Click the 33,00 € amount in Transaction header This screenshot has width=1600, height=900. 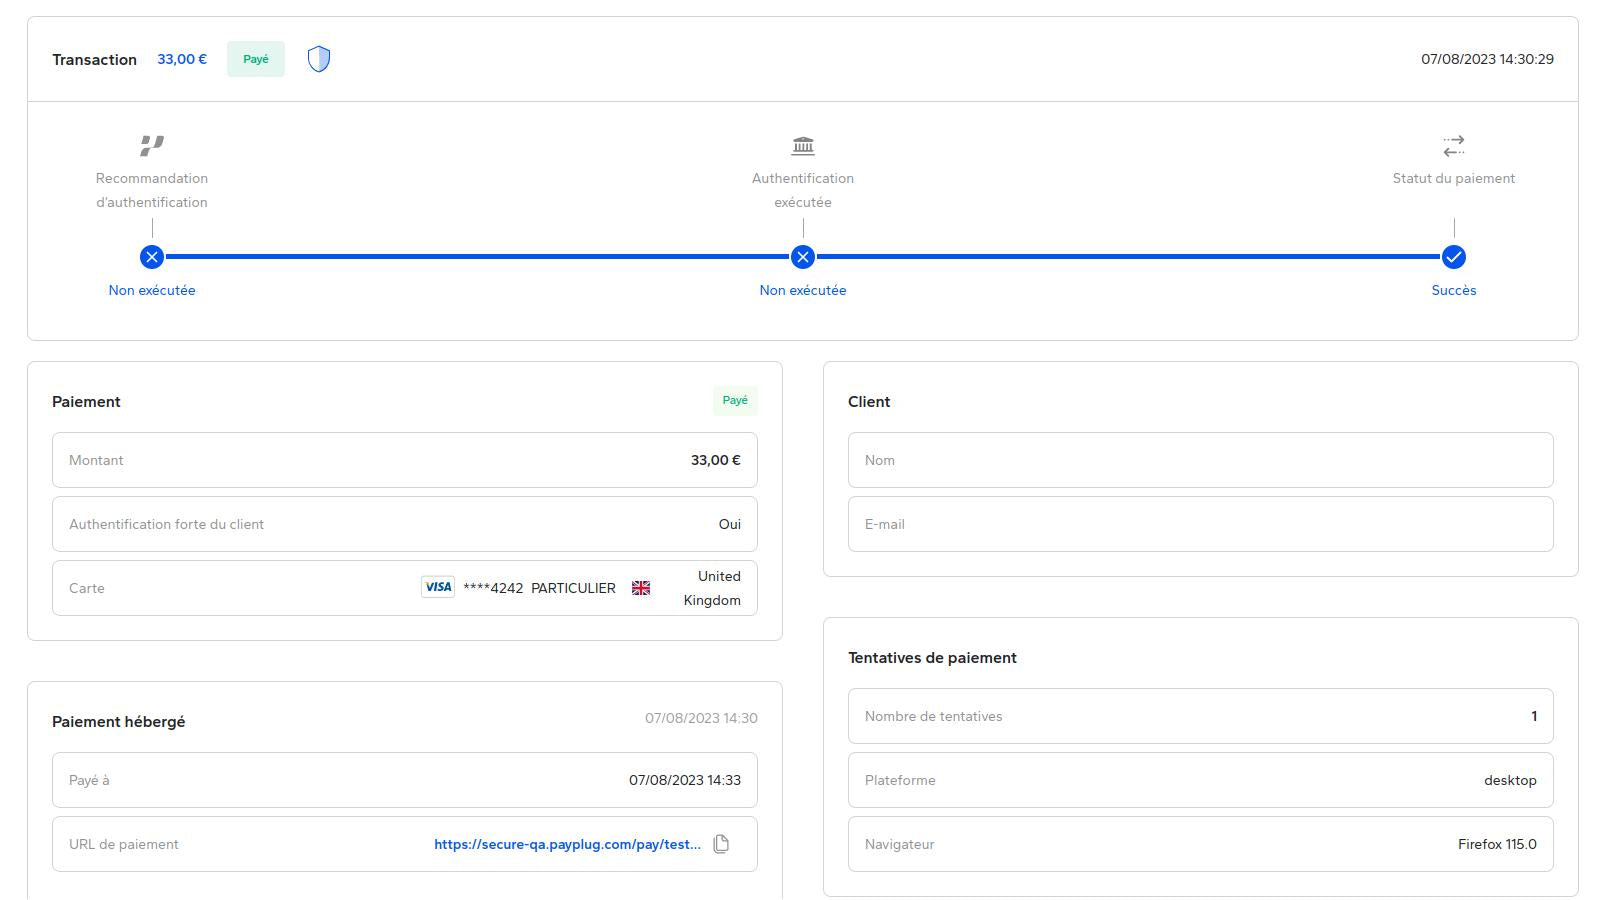(182, 59)
